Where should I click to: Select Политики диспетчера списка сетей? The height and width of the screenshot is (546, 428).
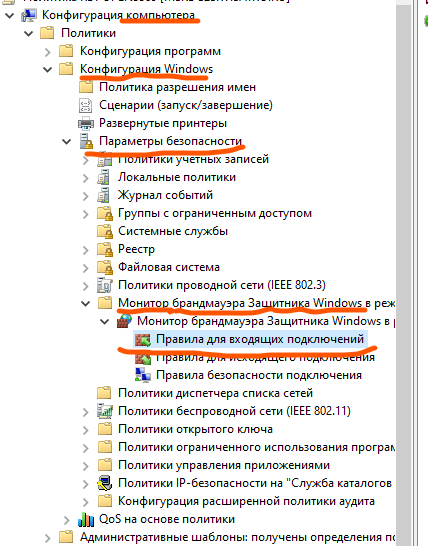click(215, 393)
